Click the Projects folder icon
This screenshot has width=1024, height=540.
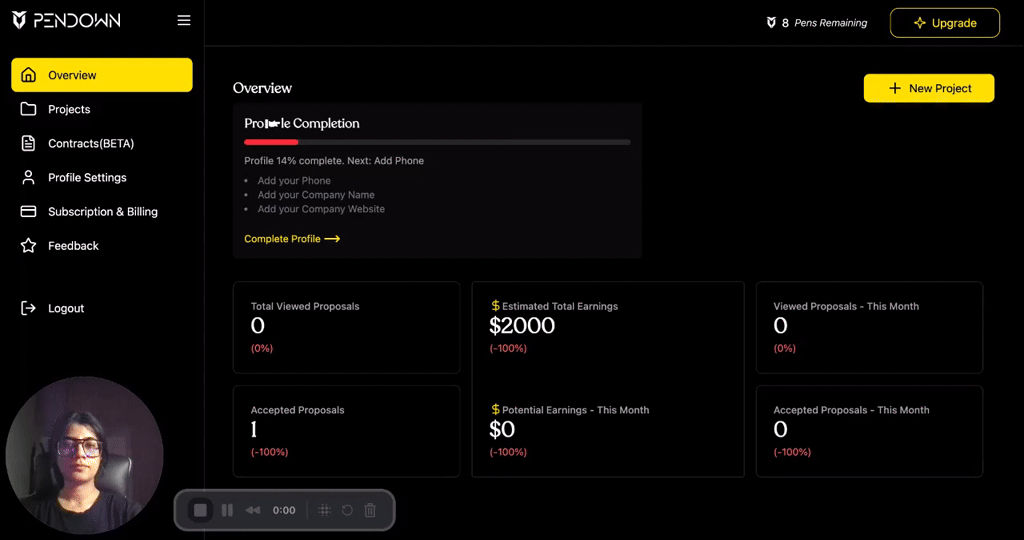pos(29,109)
